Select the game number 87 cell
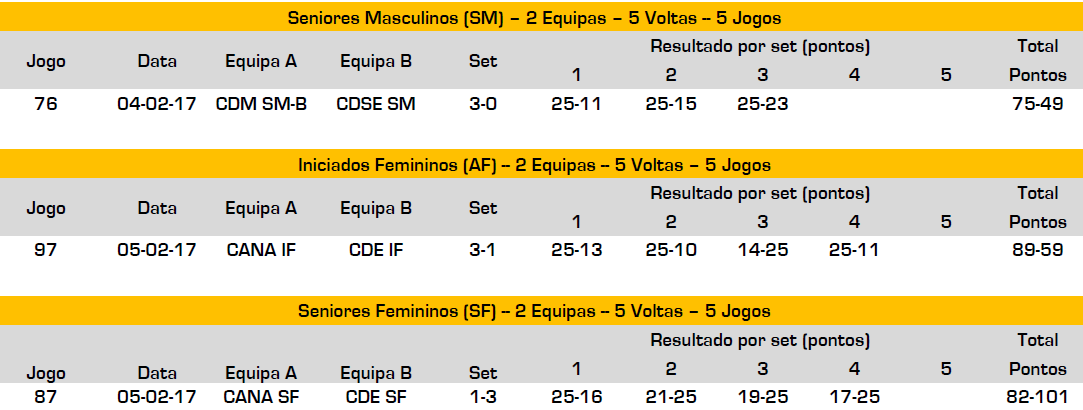Viewport: 1083px width, 410px height. [x=45, y=397]
